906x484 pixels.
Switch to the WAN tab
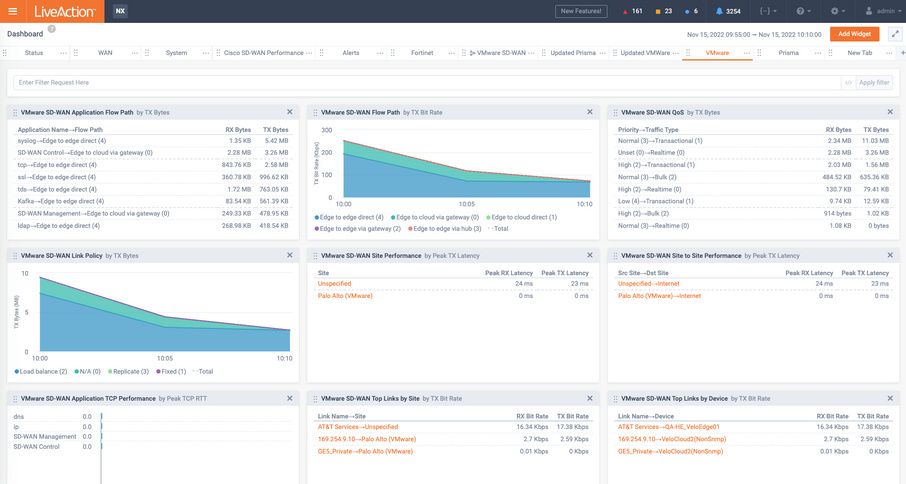(105, 53)
